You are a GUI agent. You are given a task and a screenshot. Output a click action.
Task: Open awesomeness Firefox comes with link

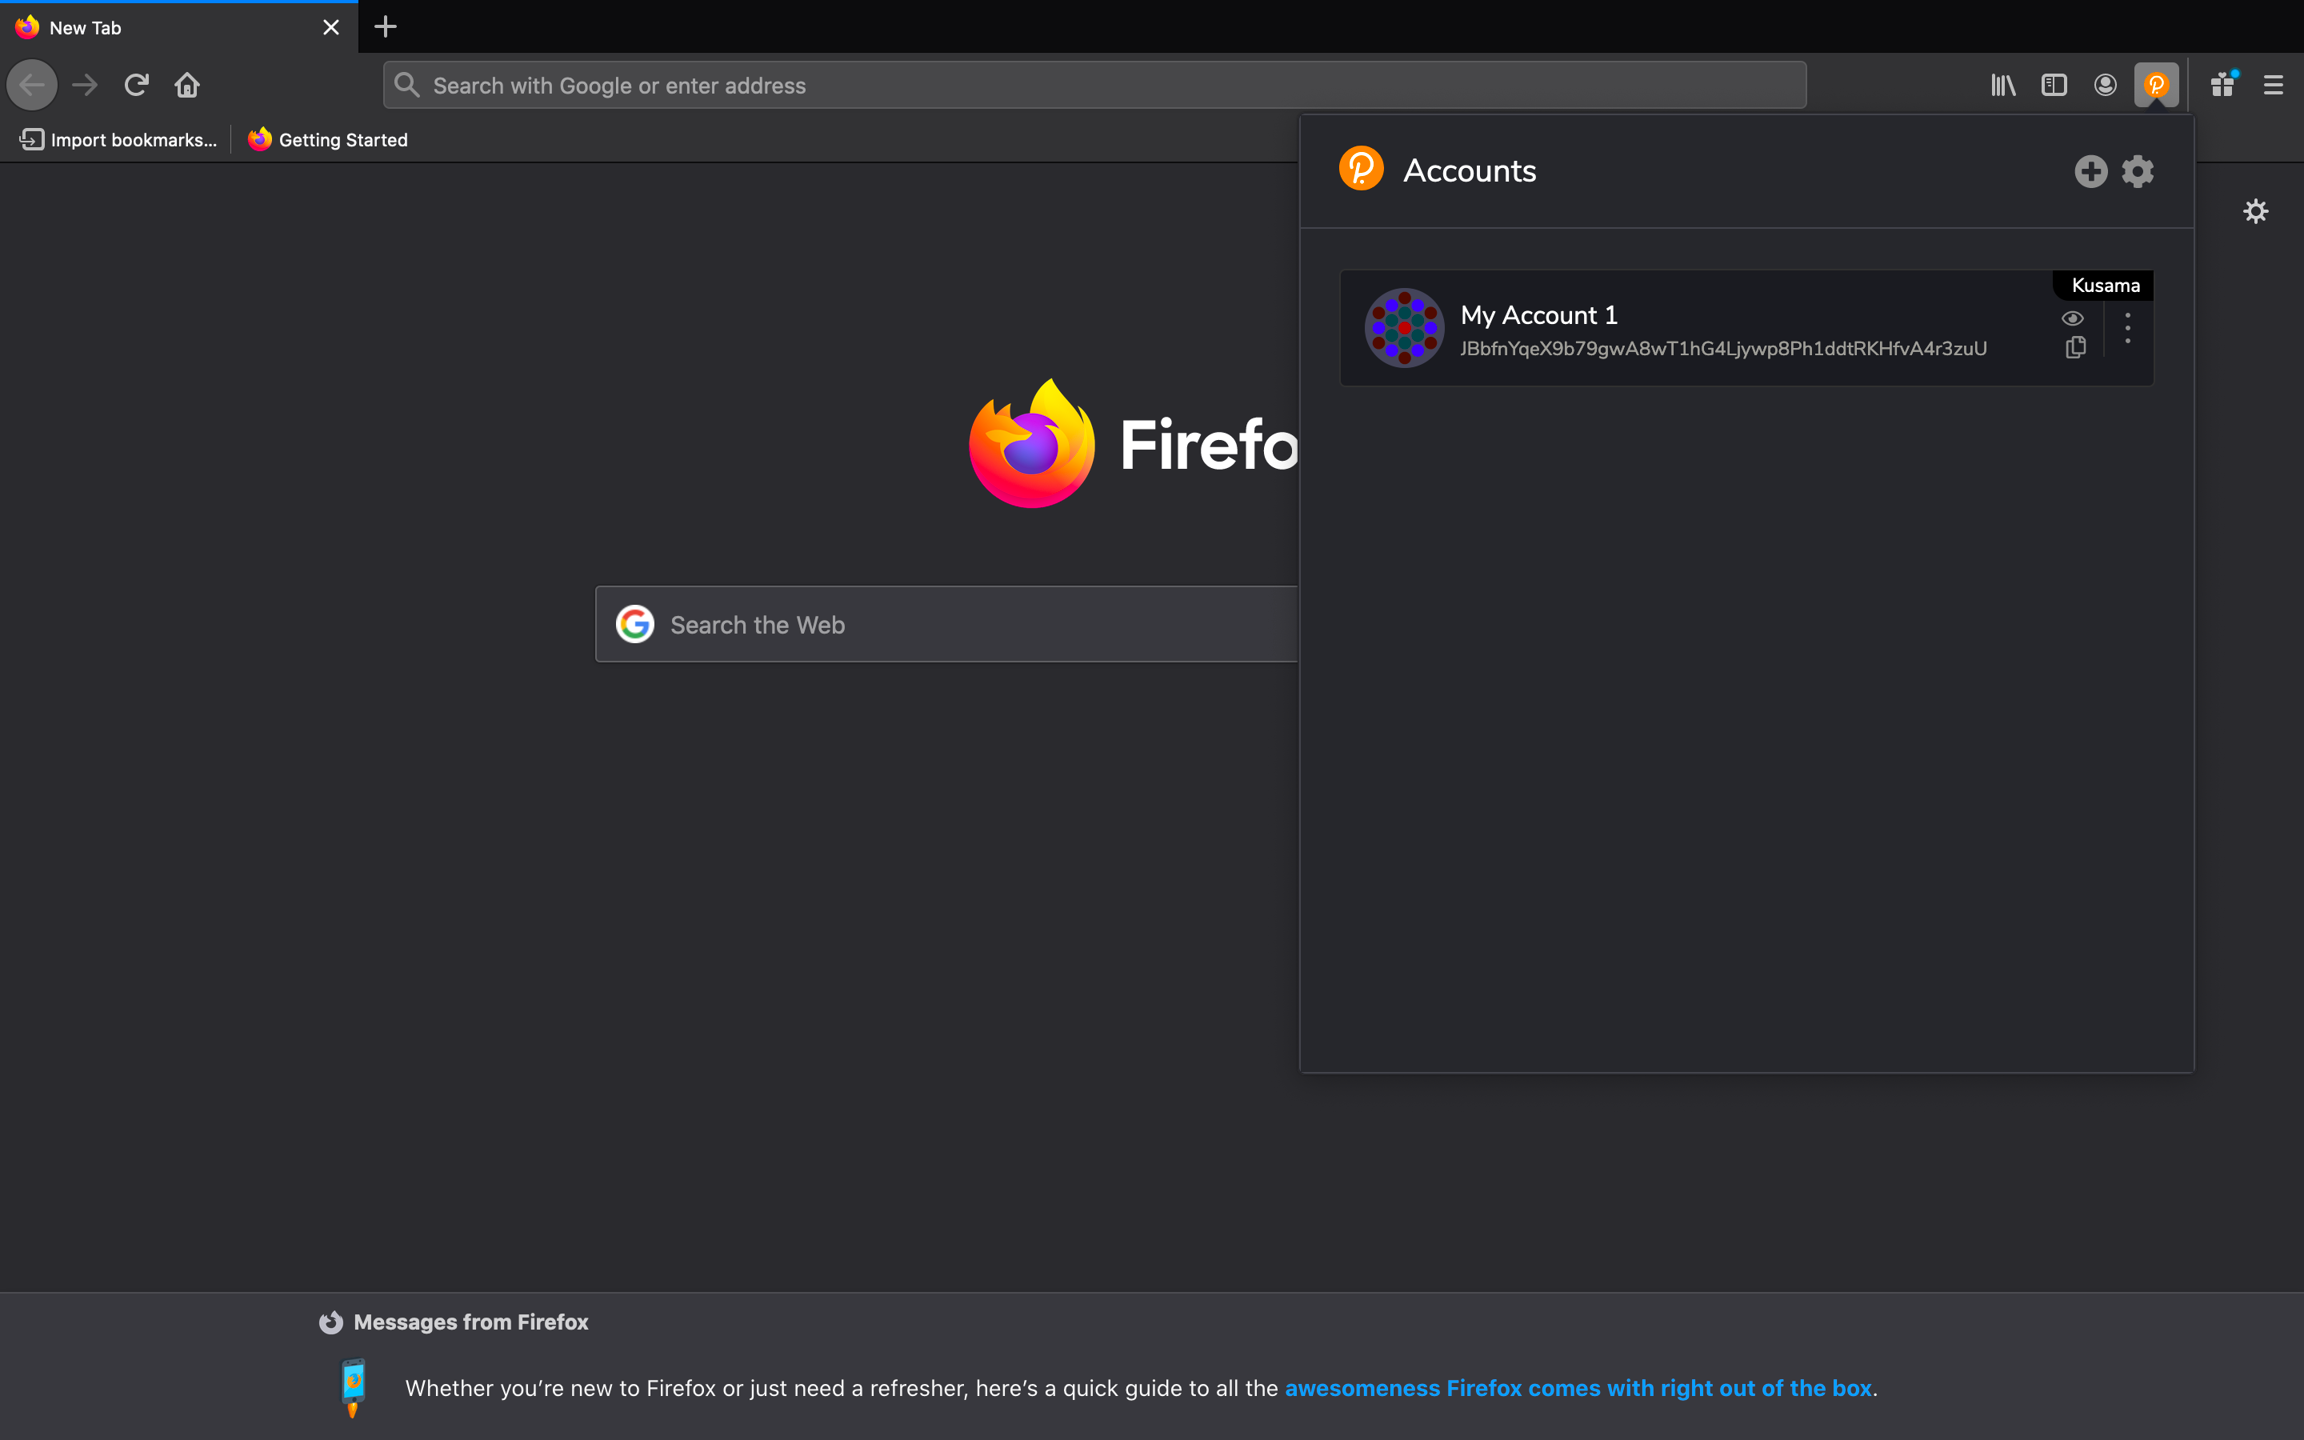point(1578,1388)
